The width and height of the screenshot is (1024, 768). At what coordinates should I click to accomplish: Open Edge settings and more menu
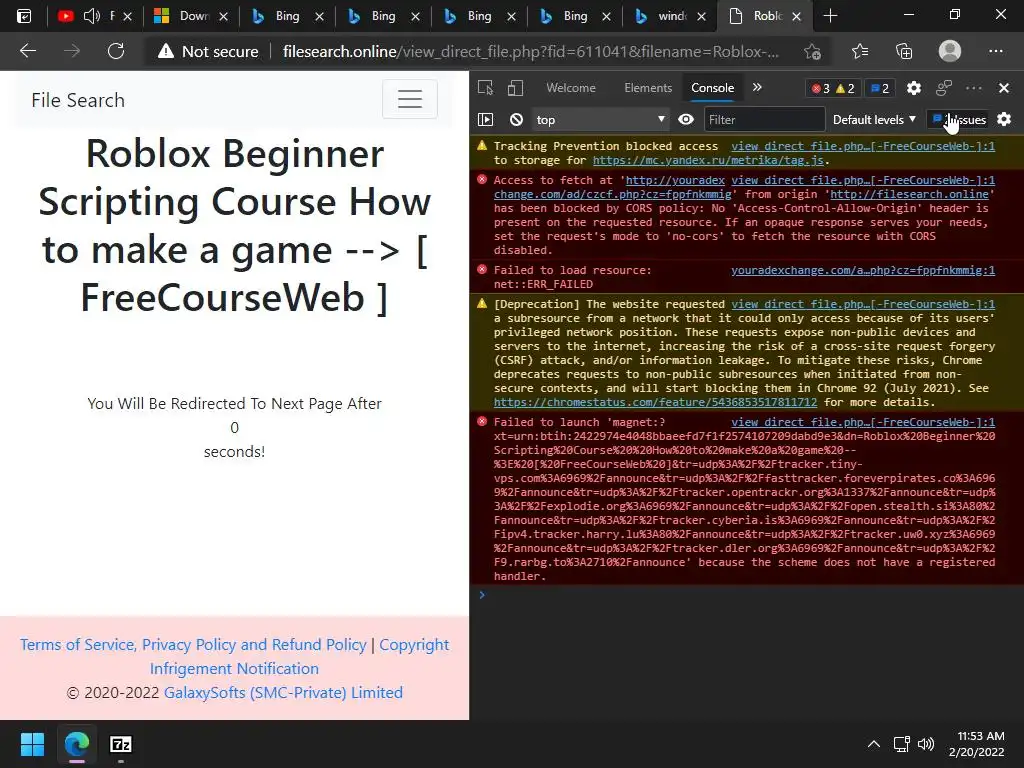(995, 51)
